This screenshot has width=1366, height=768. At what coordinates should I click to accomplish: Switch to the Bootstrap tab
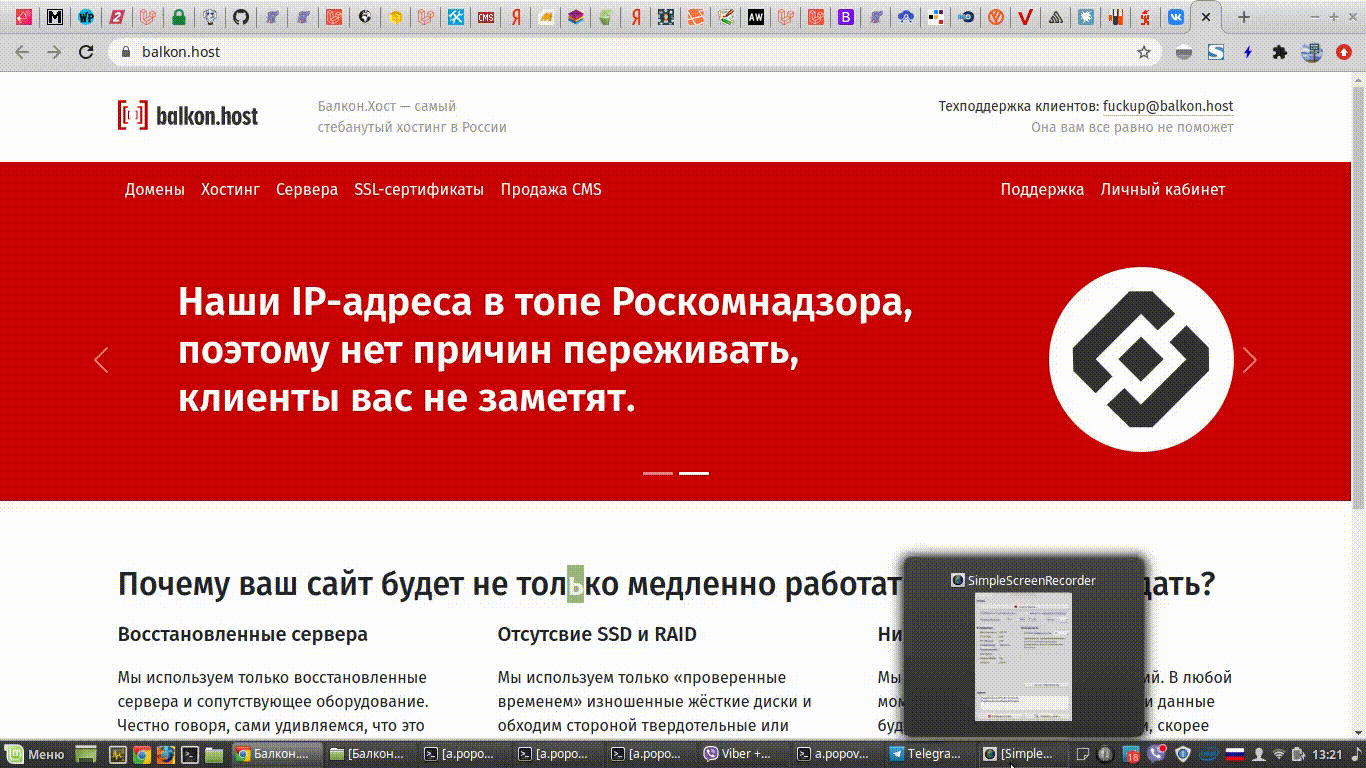point(846,17)
